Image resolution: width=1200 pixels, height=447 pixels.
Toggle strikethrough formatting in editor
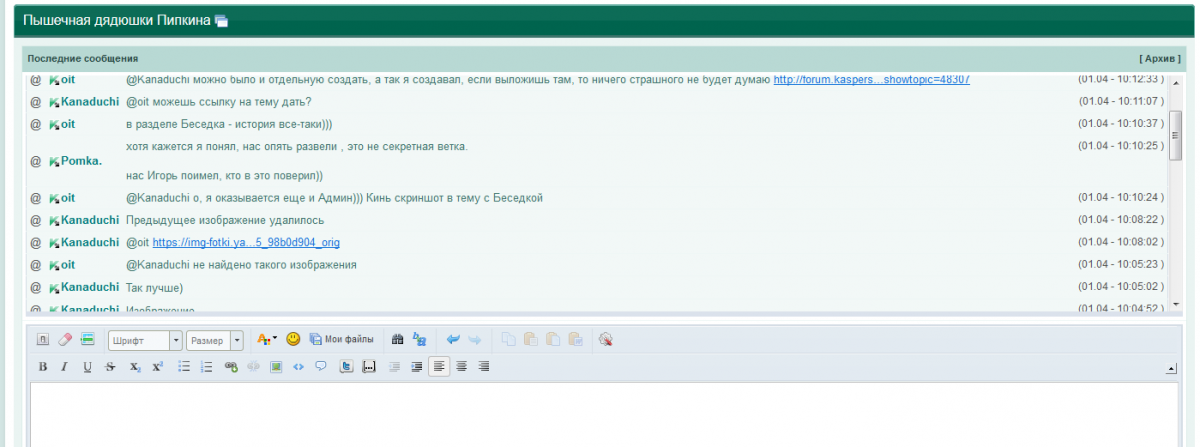click(x=110, y=367)
